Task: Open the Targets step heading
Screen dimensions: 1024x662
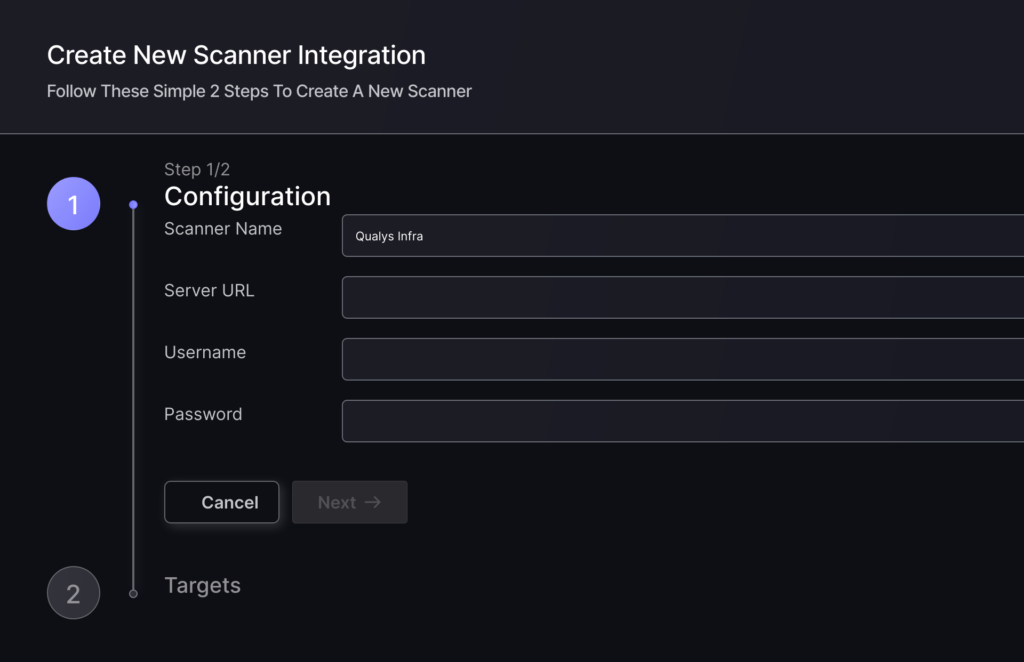Action: [x=202, y=586]
